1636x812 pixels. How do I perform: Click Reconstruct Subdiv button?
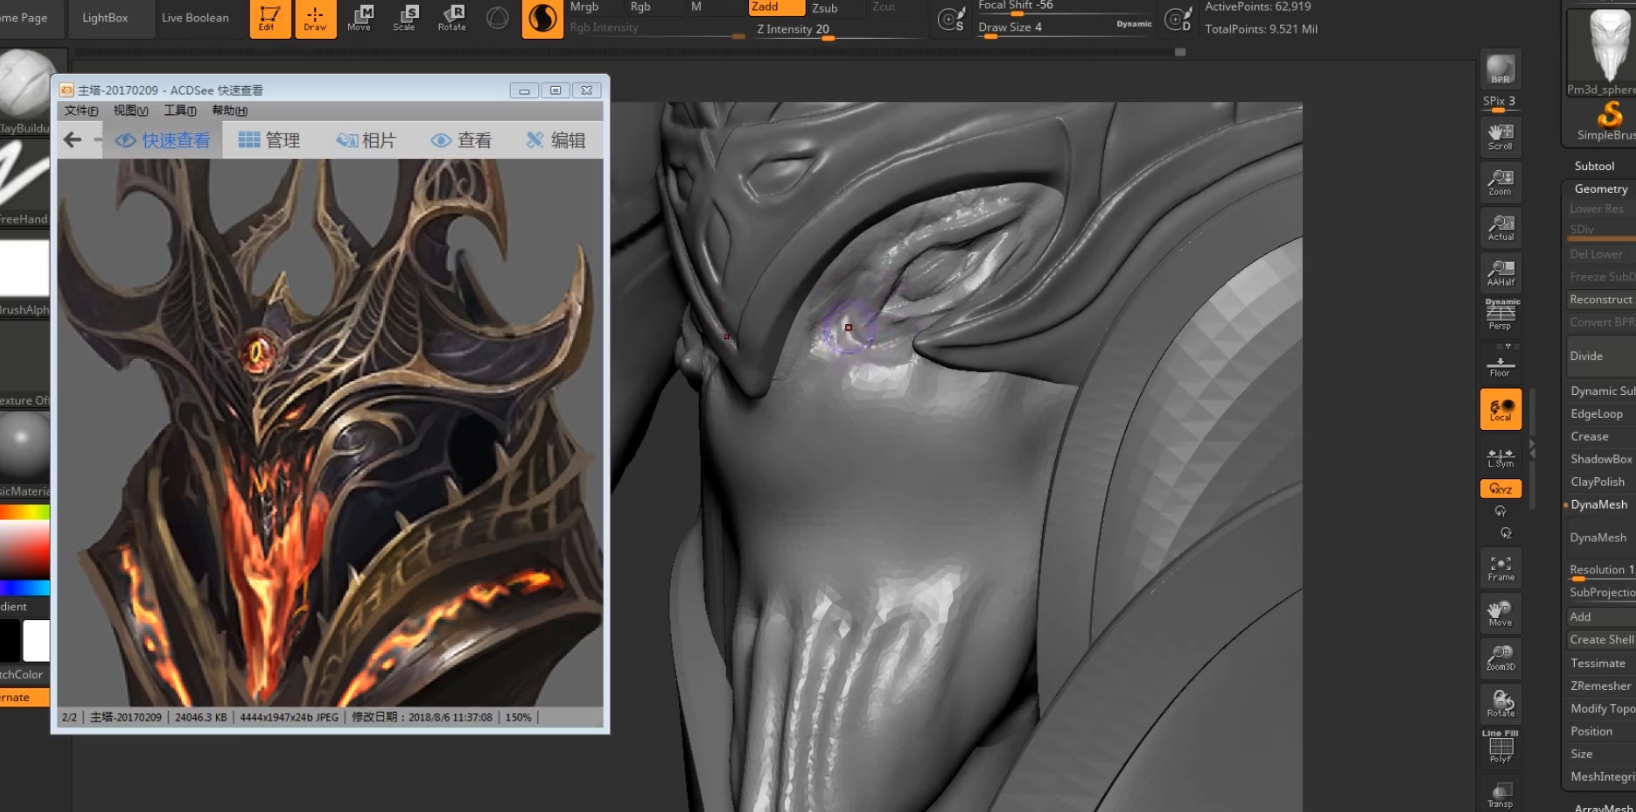coord(1600,300)
